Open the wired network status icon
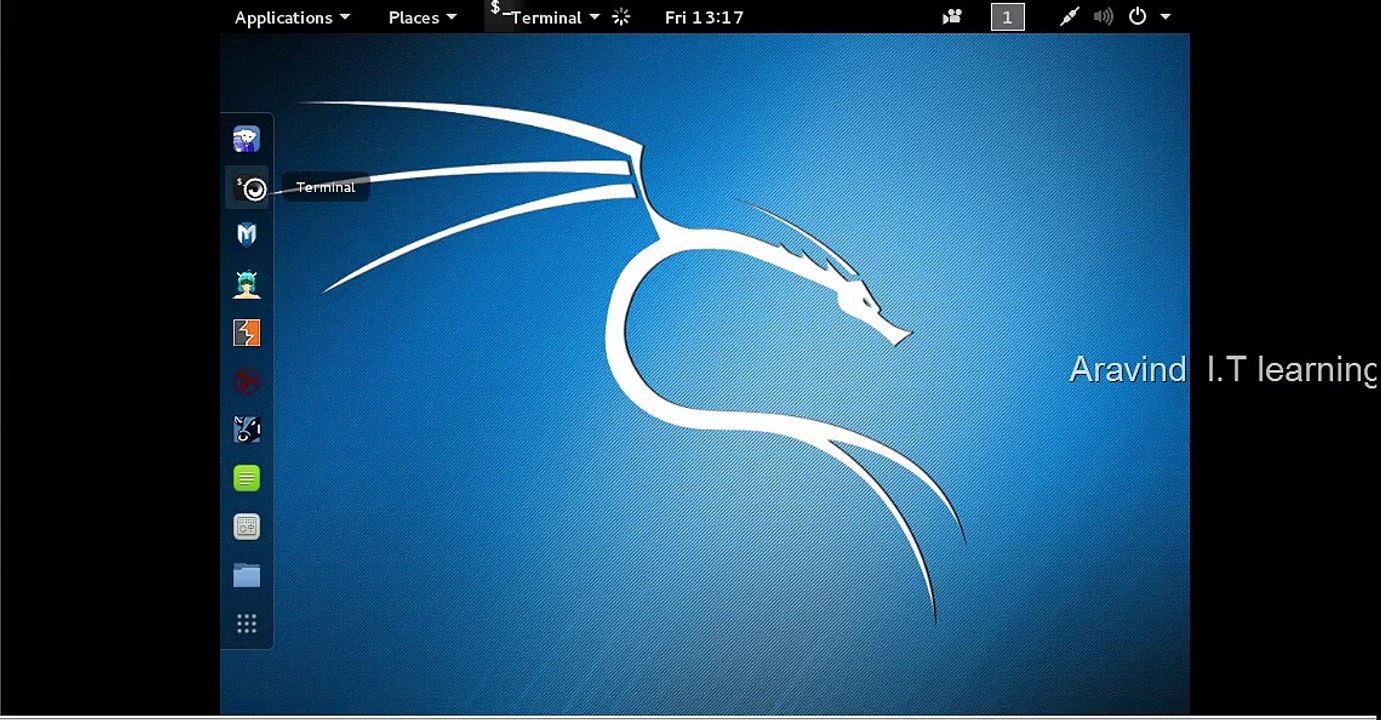Viewport: 1381px width, 720px height. pos(1069,17)
